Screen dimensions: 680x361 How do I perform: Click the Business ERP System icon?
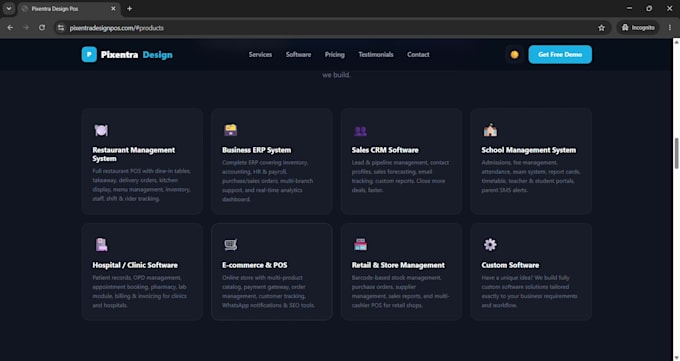click(x=231, y=130)
